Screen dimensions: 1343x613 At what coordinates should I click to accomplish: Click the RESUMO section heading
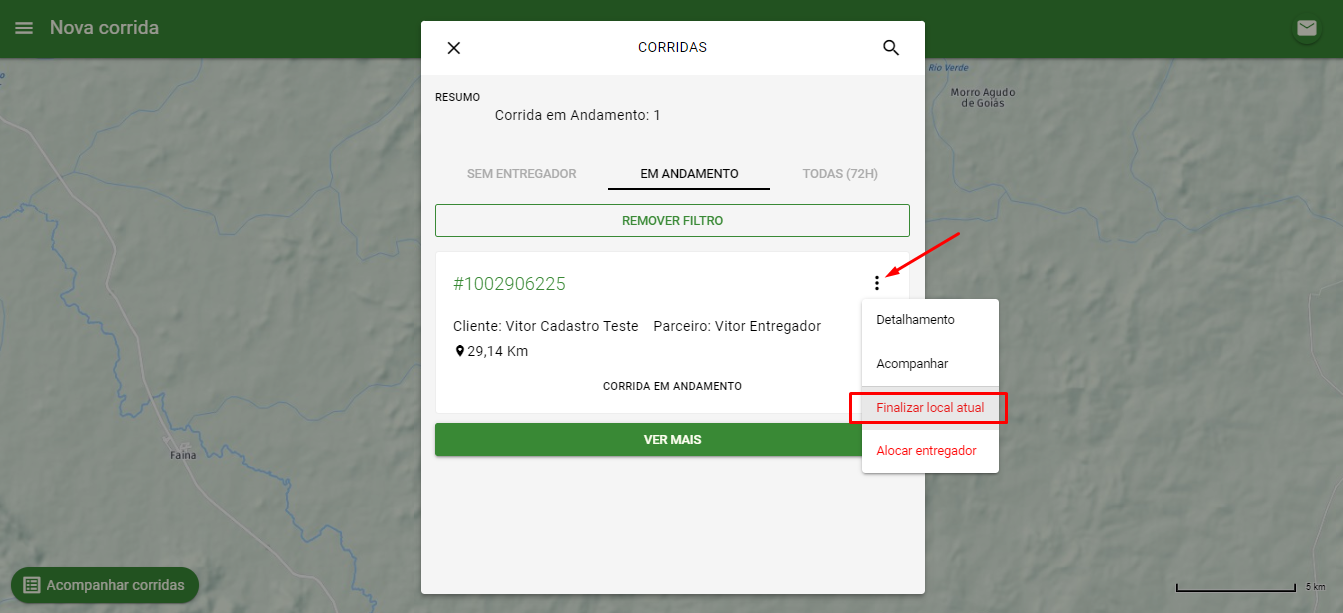(458, 97)
